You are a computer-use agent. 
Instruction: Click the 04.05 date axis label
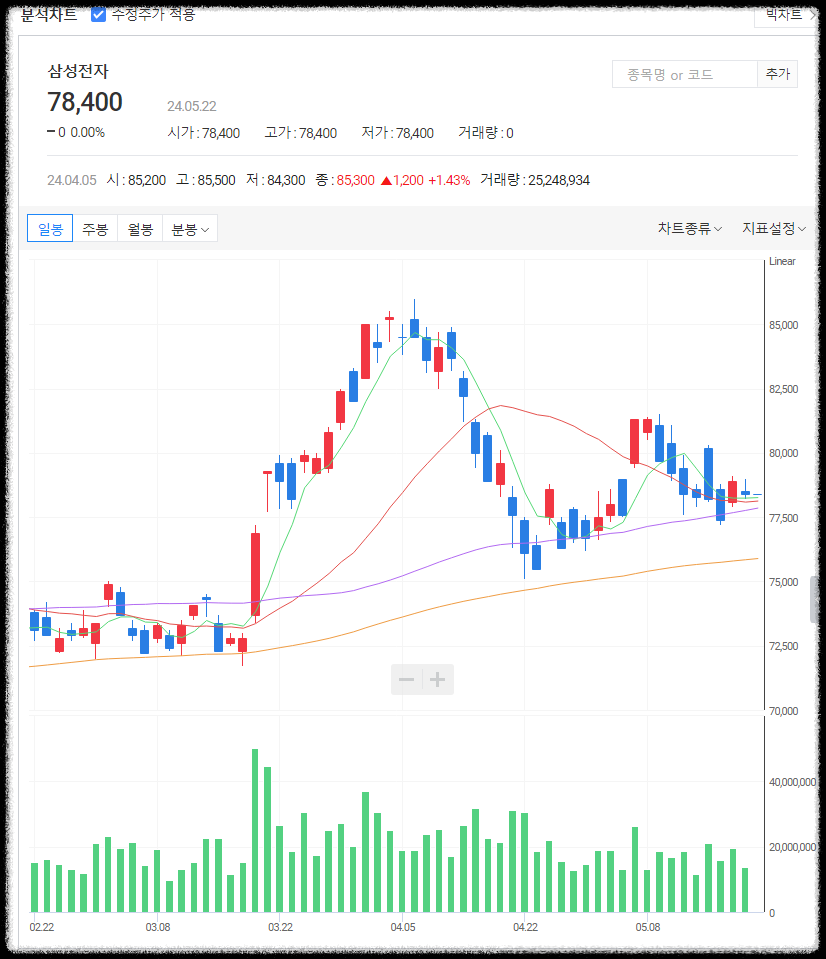(403, 927)
